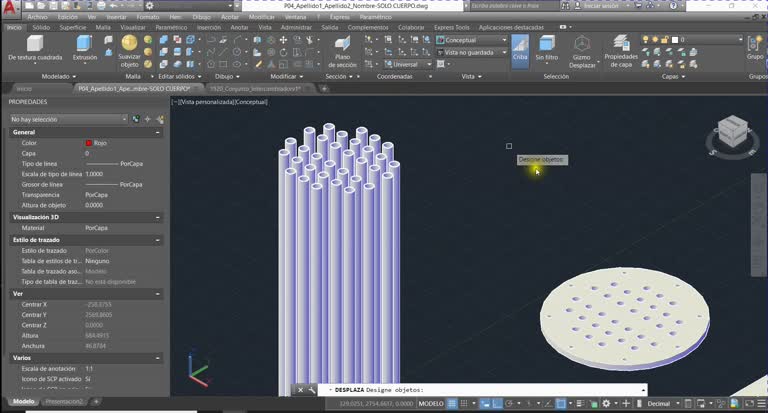Click the viewport label Vista personalizada
The image size is (768, 413).
coord(205,102)
